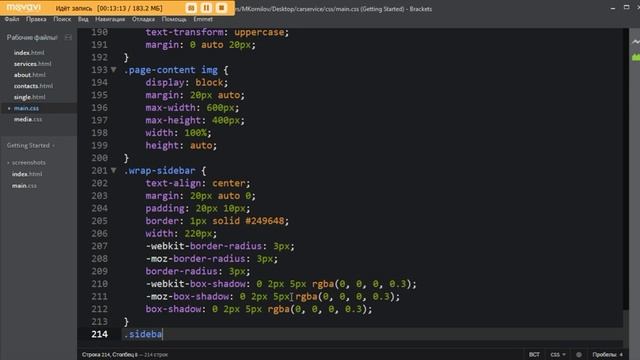The height and width of the screenshot is (360, 640).
Task: Open the Getting Started project dropdown
Action: click(31, 145)
